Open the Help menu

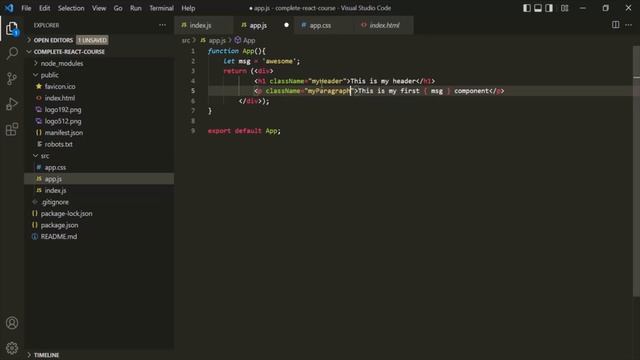tap(188, 8)
